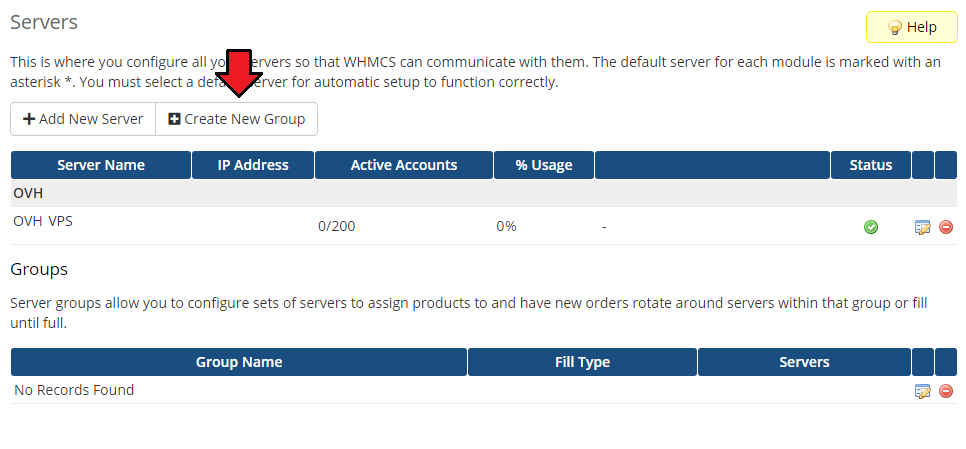
Task: Click Servers column header in Groups table
Action: 804,362
